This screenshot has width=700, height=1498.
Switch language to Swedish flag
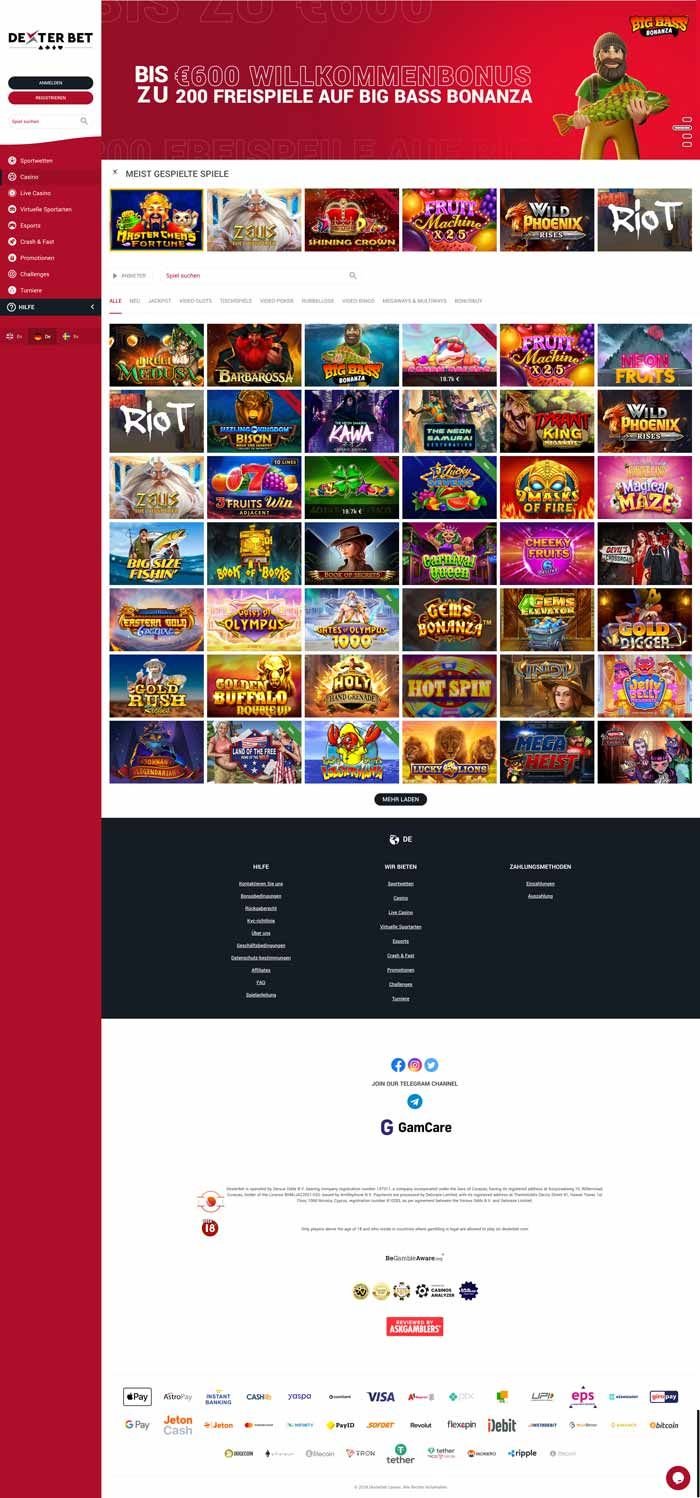pos(66,337)
